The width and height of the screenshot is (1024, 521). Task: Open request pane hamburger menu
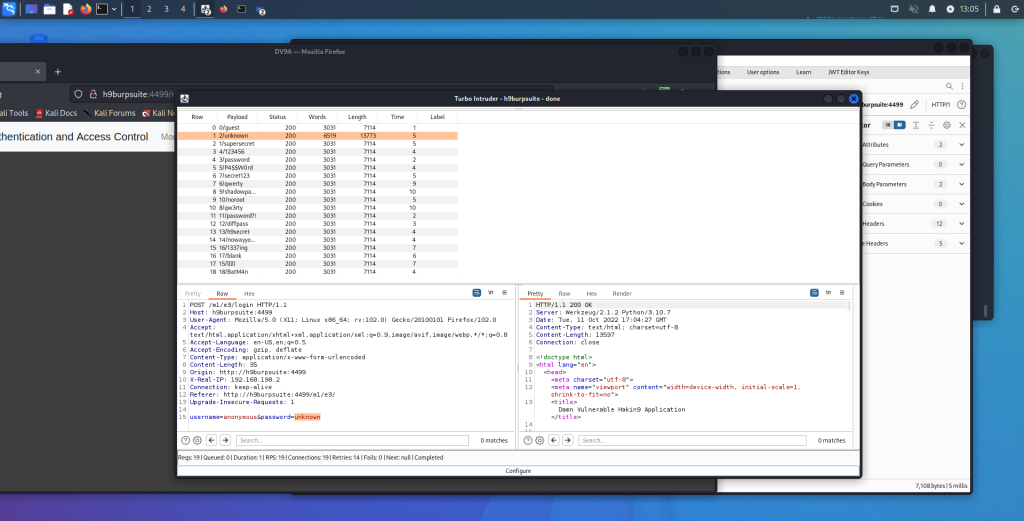click(x=505, y=293)
